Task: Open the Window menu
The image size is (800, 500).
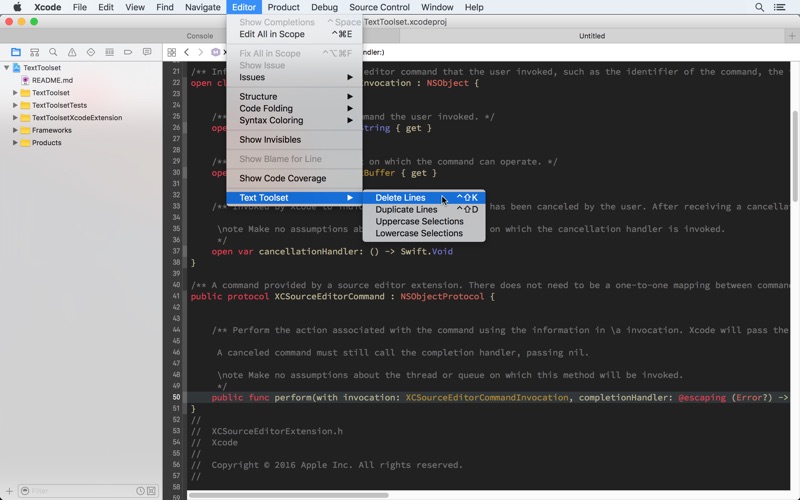Action: coord(437,7)
